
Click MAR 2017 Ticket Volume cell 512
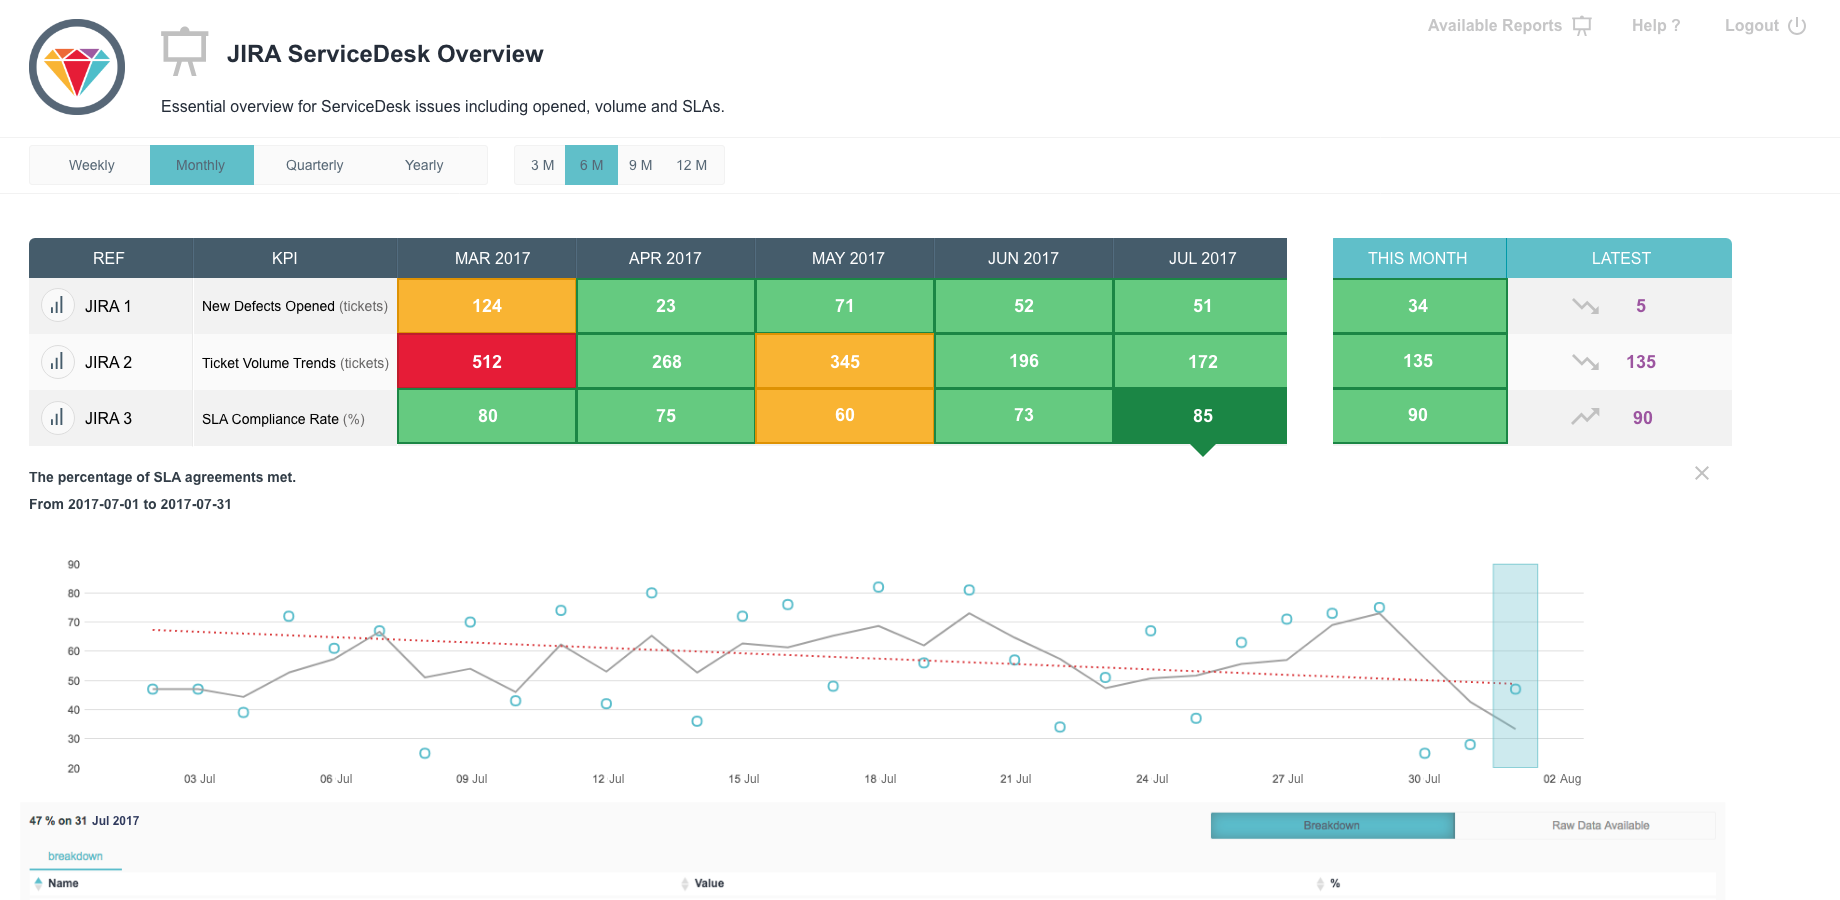click(x=487, y=362)
